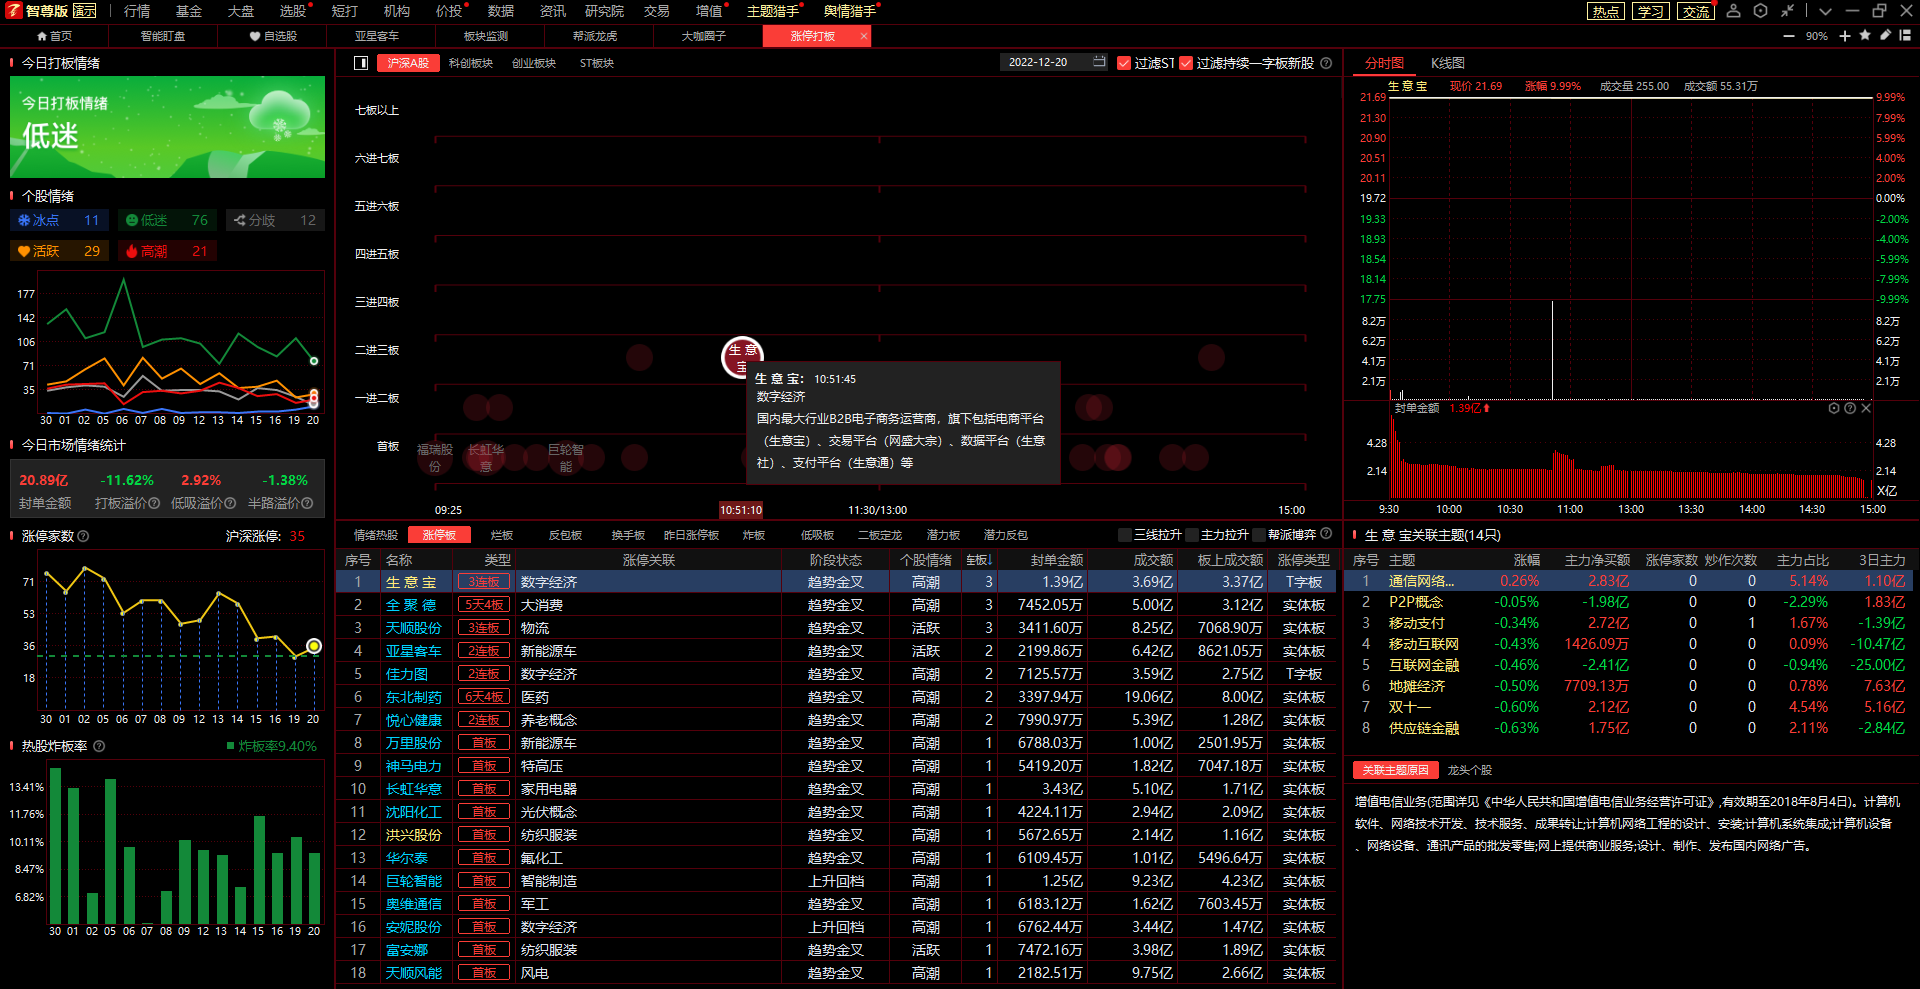Open the 行情 menu
This screenshot has width=1920, height=989.
click(x=137, y=11)
